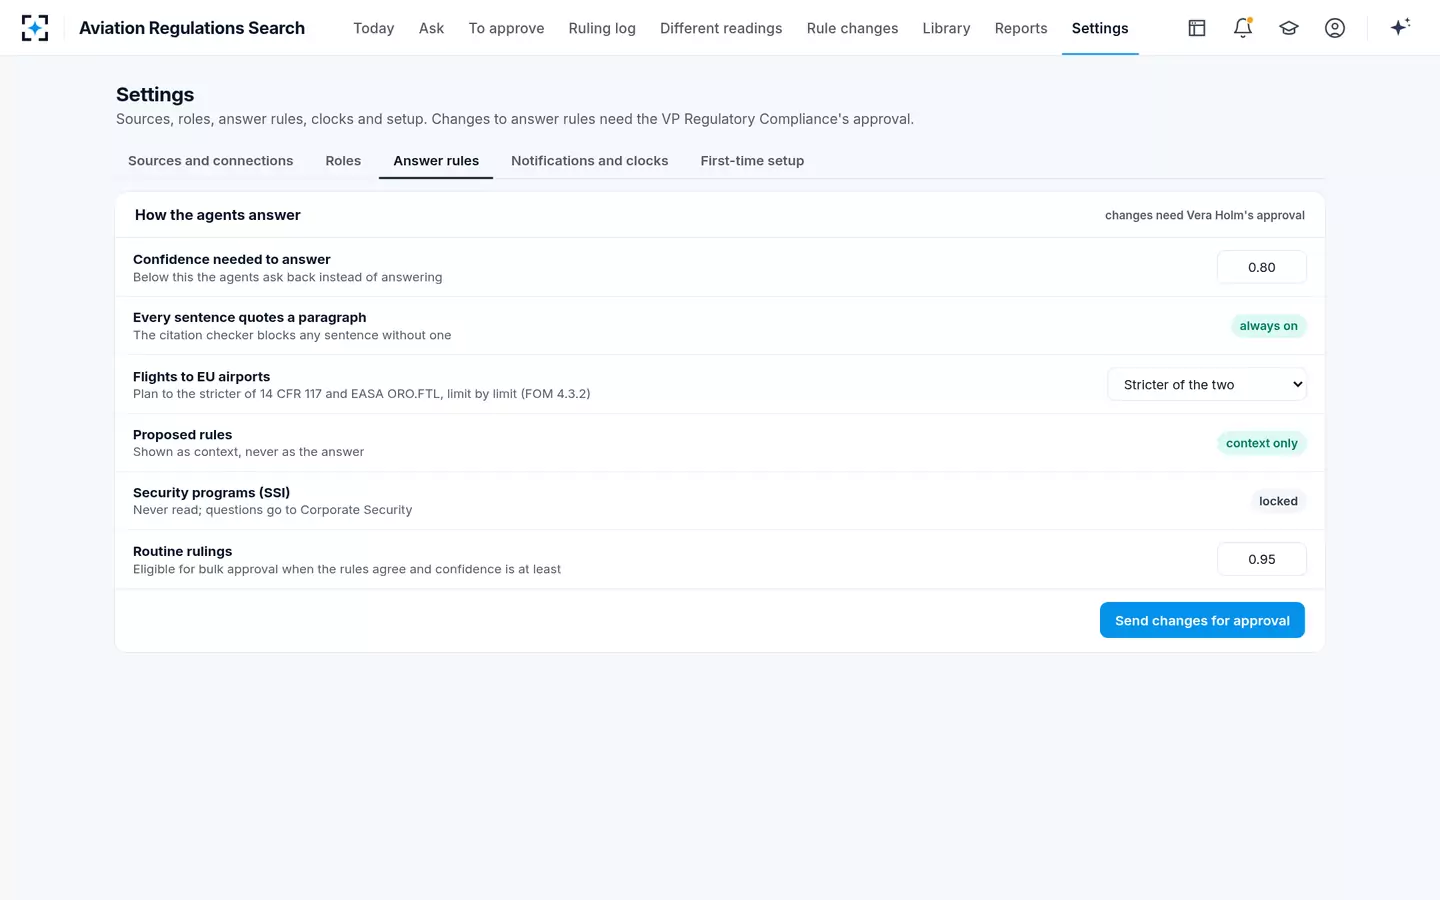Click the 'context only' badge
The image size is (1440, 900).
point(1262,443)
